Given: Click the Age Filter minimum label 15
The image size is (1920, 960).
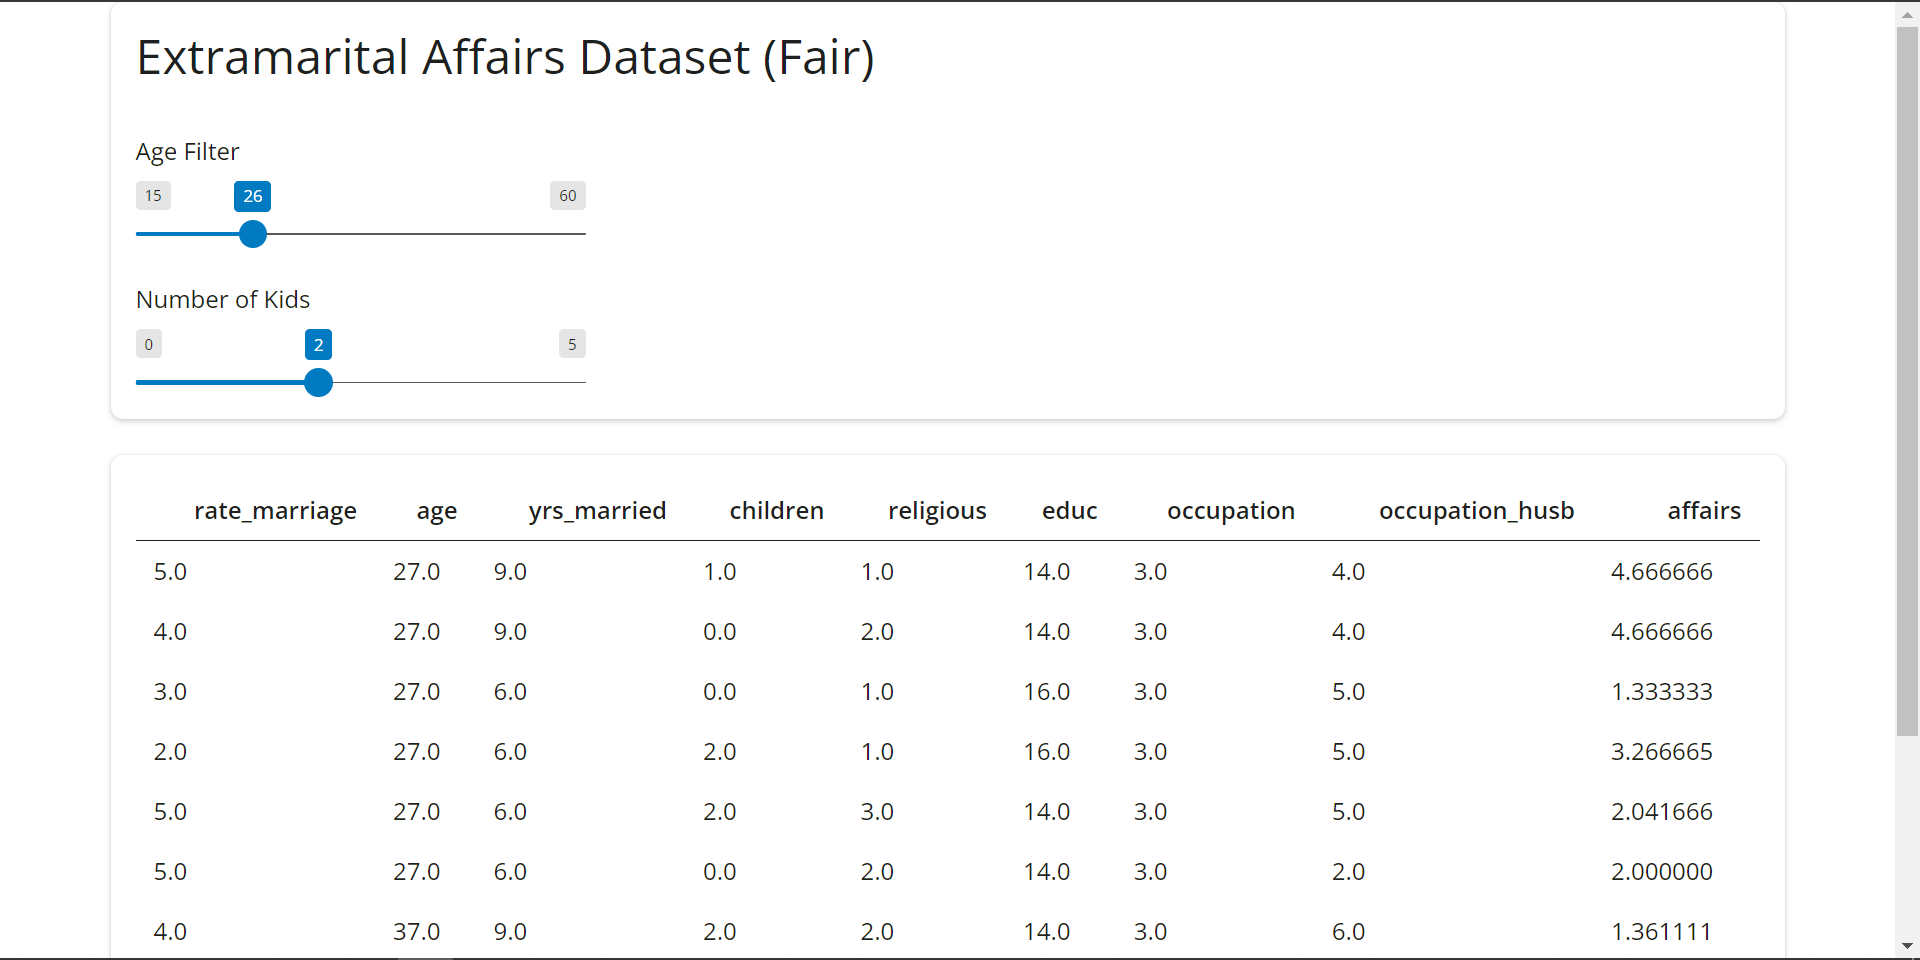Looking at the screenshot, I should [153, 196].
